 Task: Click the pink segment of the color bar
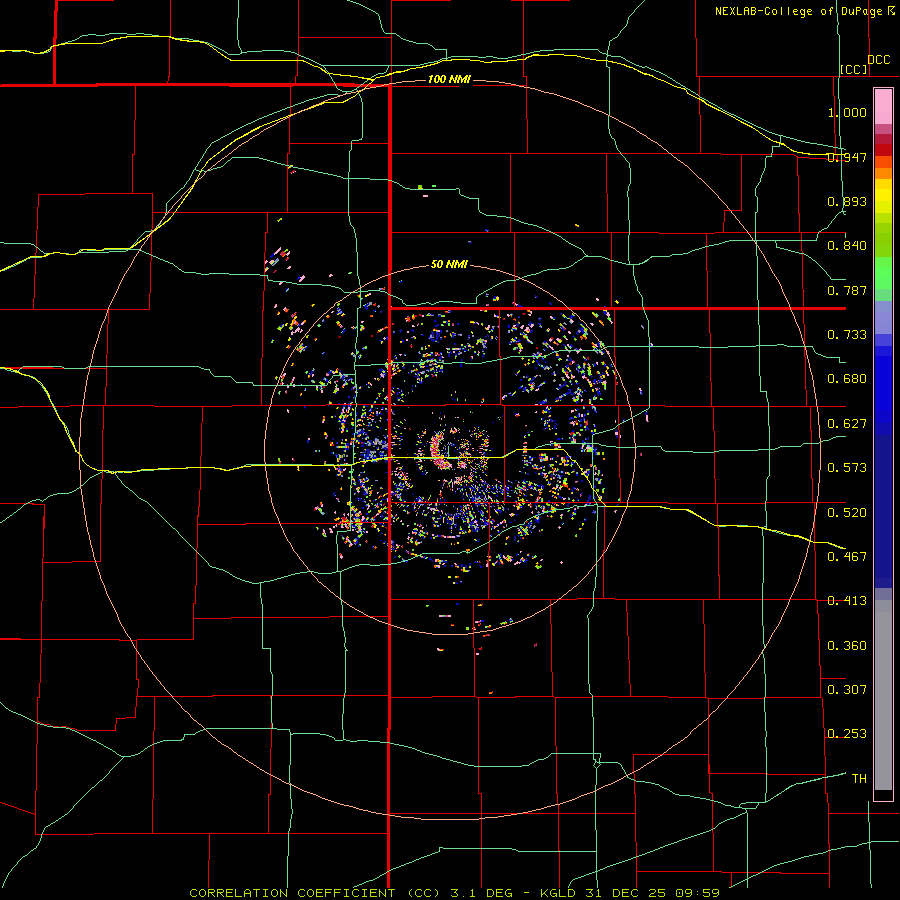(x=883, y=107)
